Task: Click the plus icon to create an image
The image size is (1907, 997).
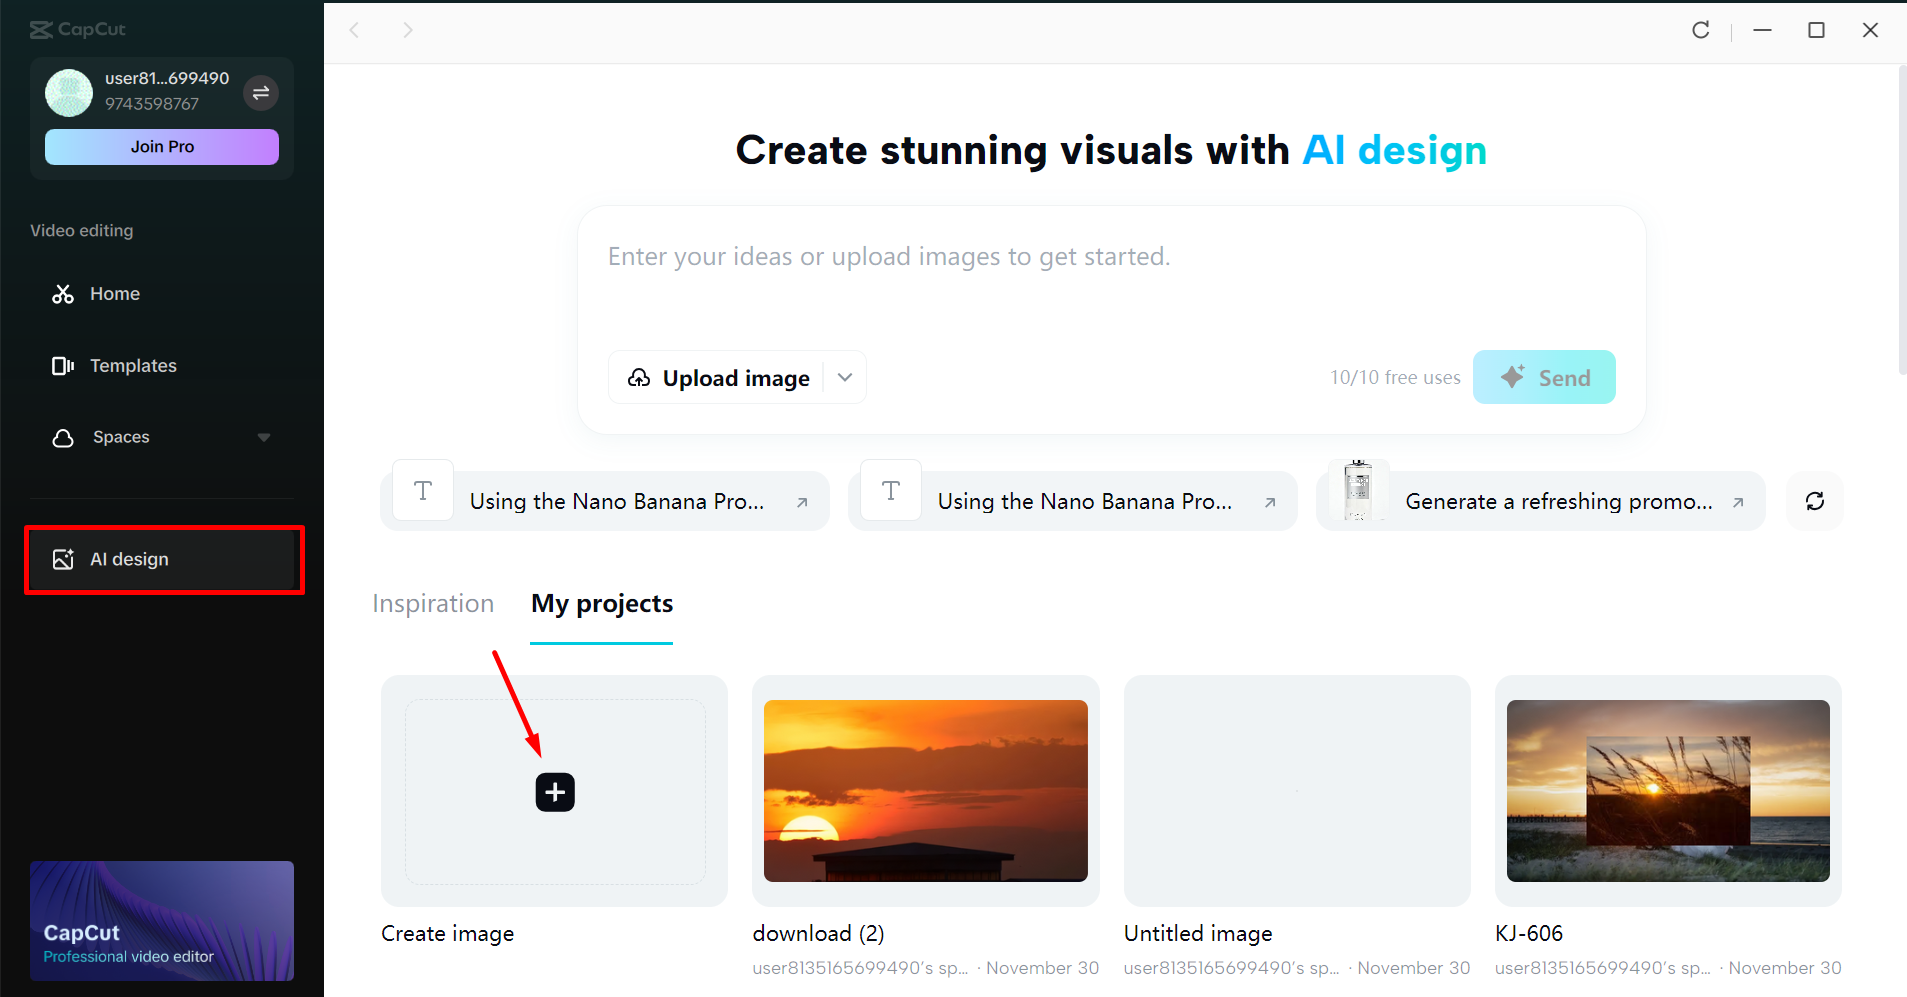Action: [553, 792]
